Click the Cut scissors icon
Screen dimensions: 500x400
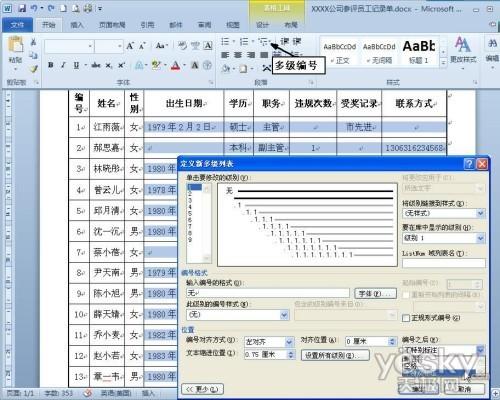(x=33, y=42)
